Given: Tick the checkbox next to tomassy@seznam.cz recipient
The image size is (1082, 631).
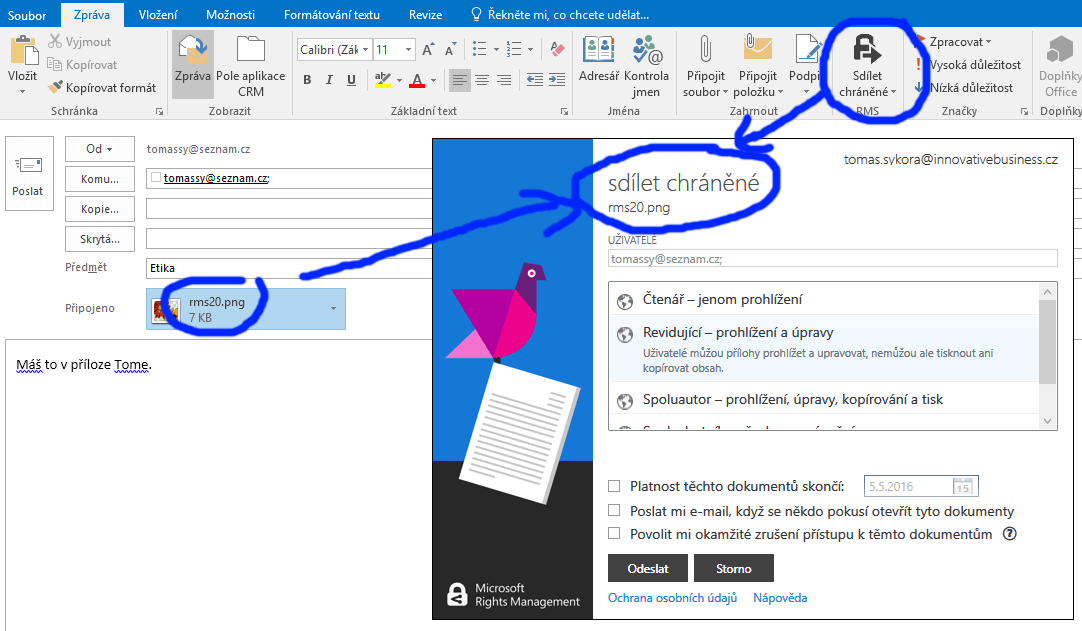Looking at the screenshot, I should tap(155, 178).
